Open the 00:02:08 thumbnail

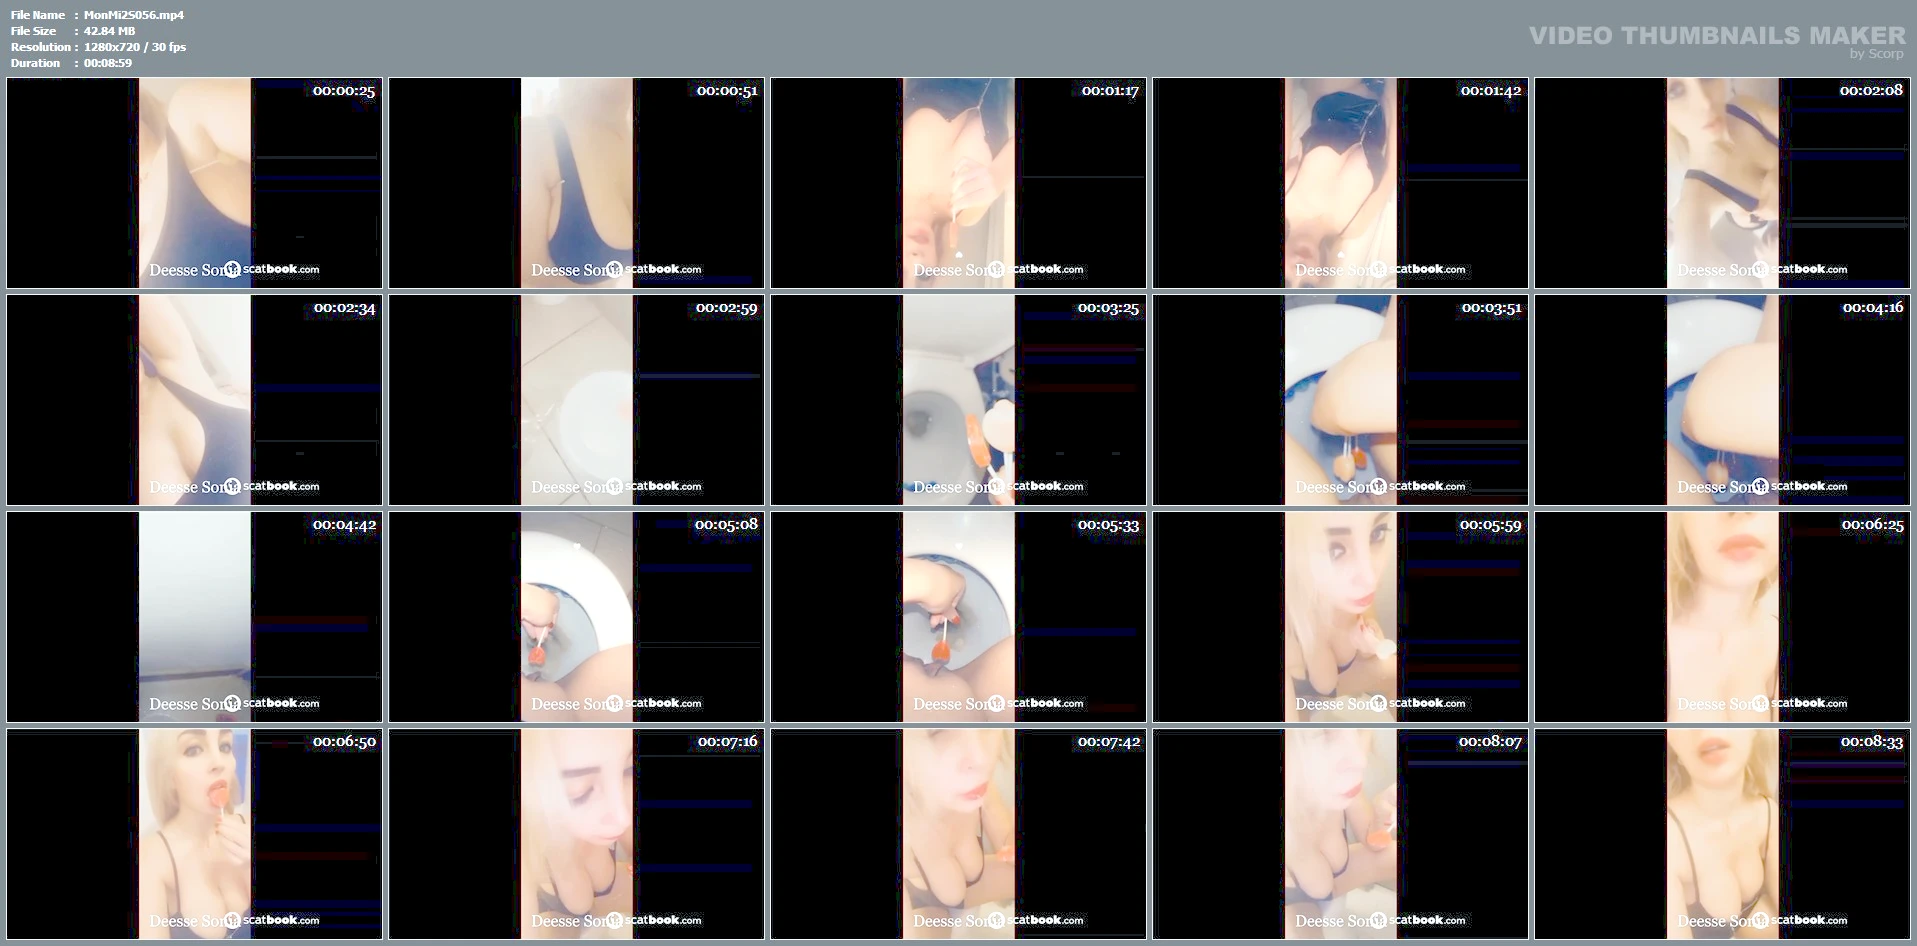pos(1722,183)
